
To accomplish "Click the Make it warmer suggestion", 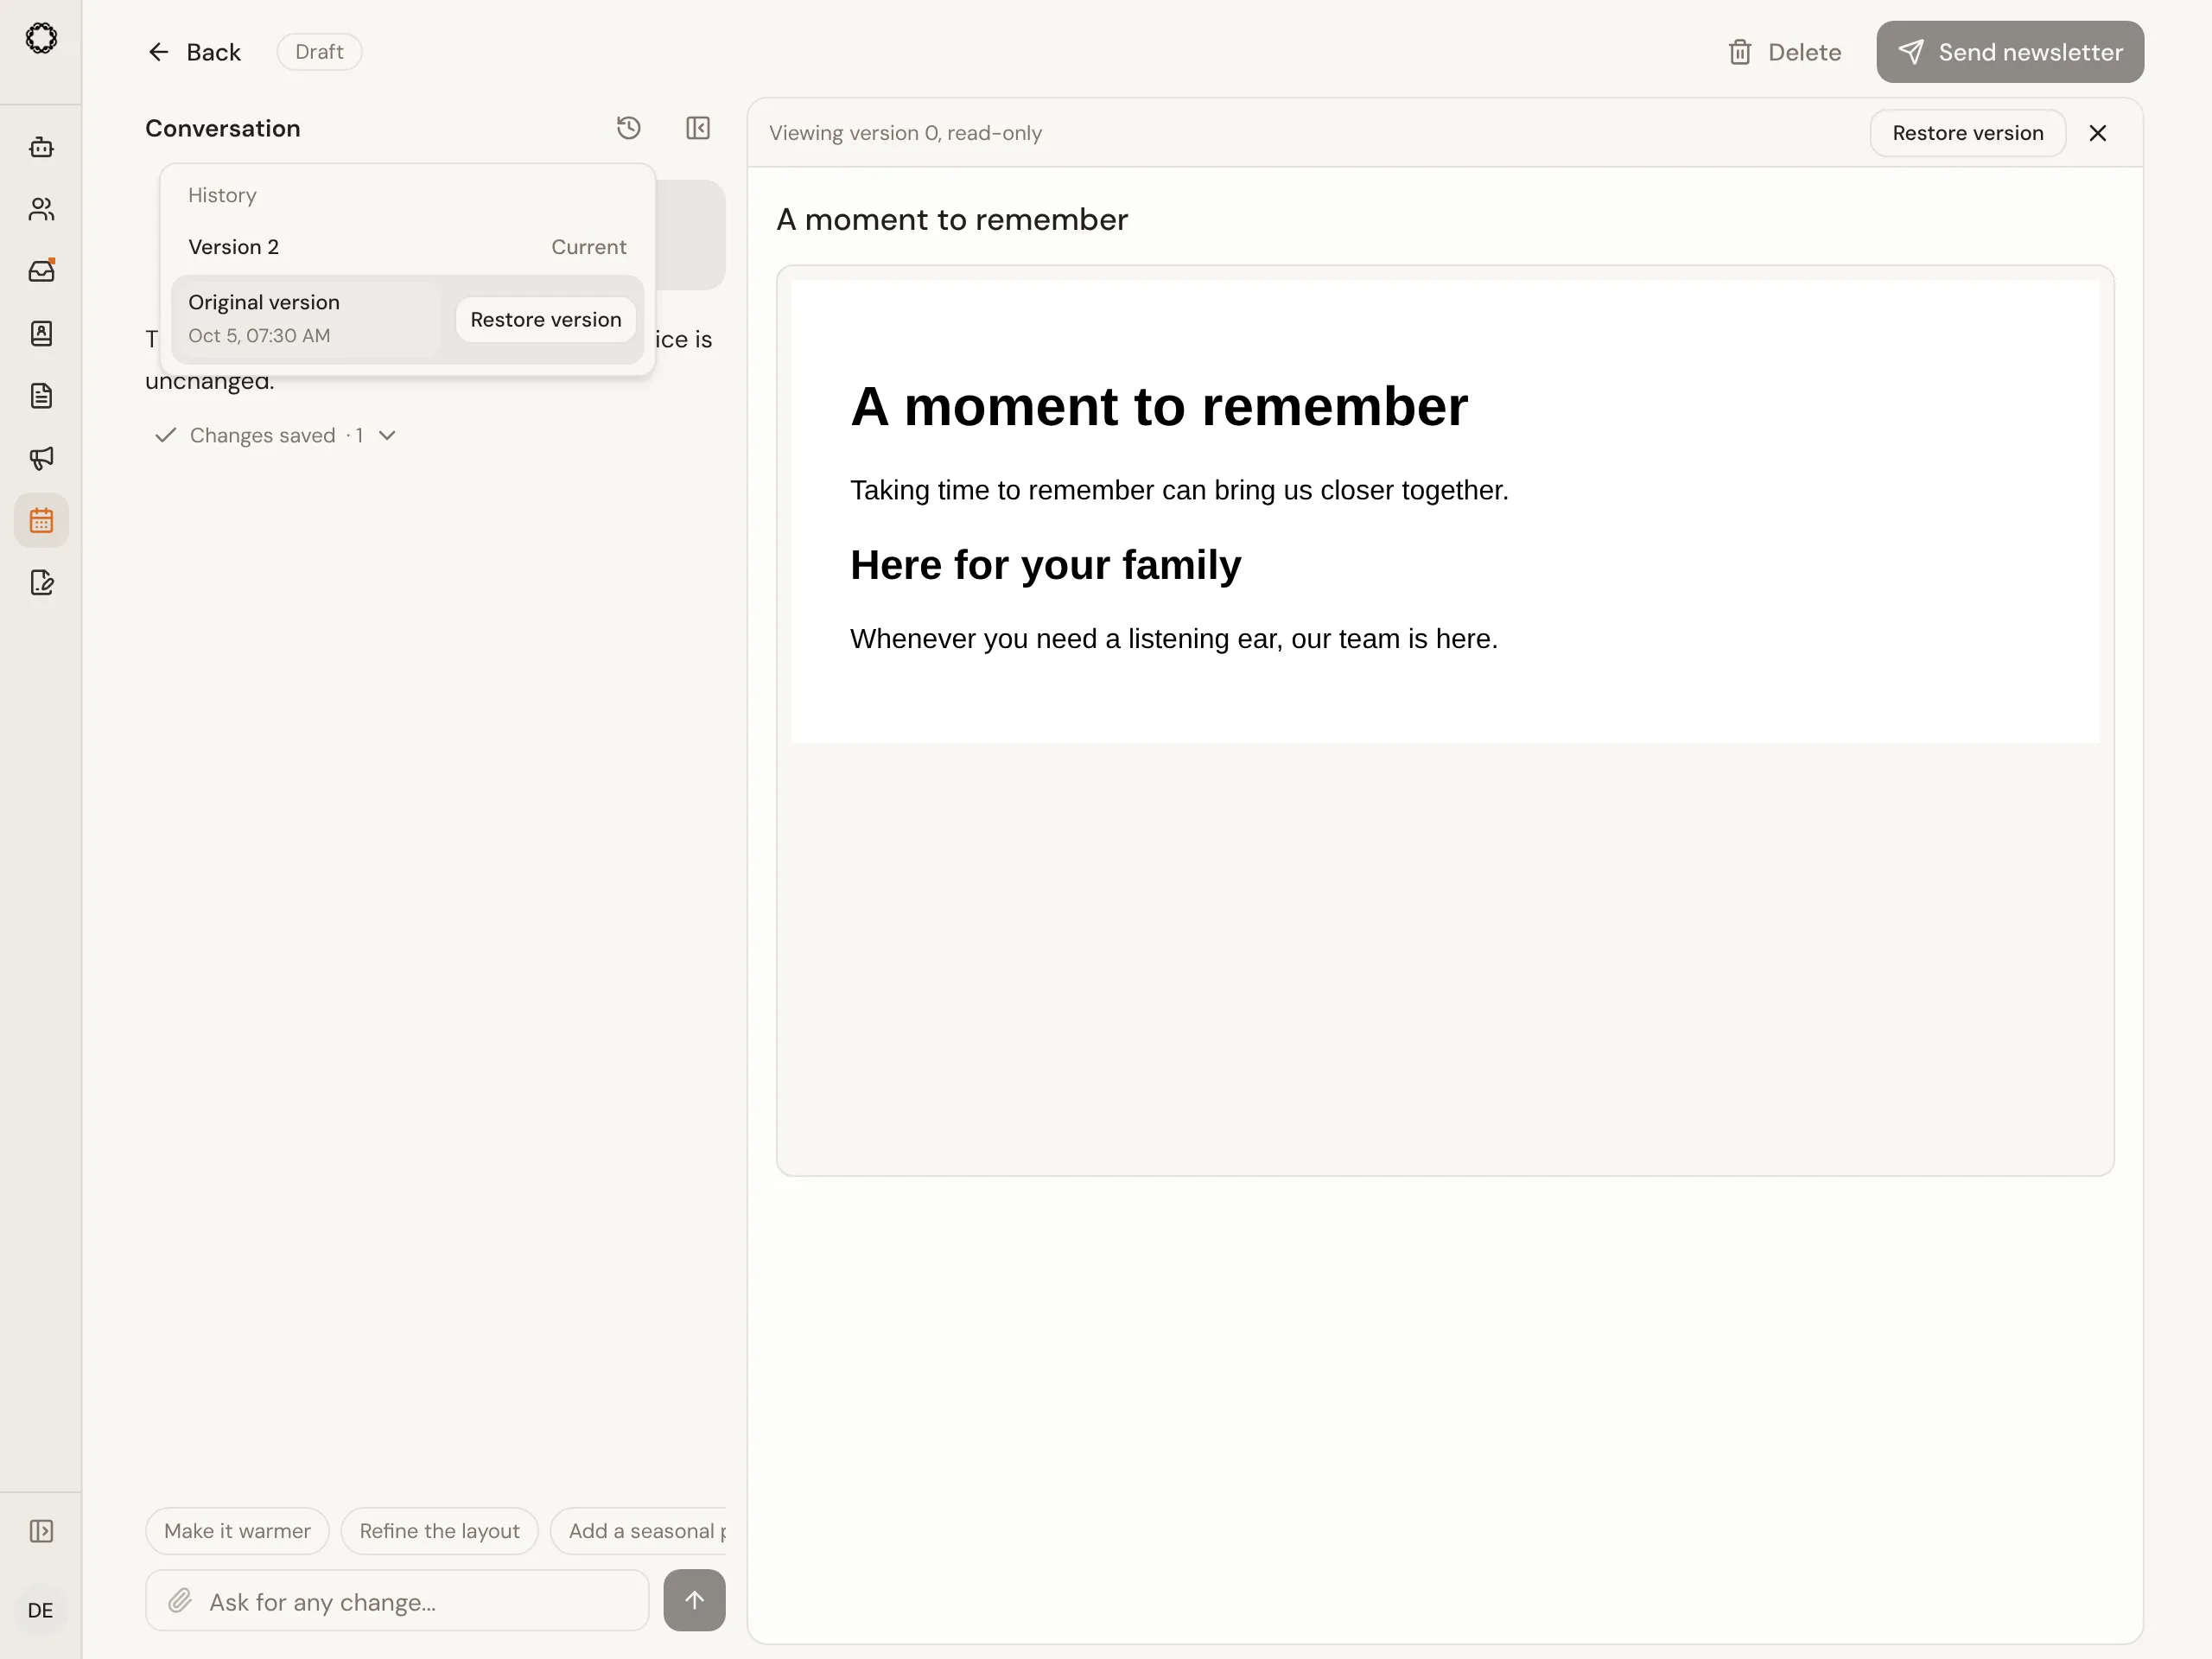I will [x=237, y=1531].
